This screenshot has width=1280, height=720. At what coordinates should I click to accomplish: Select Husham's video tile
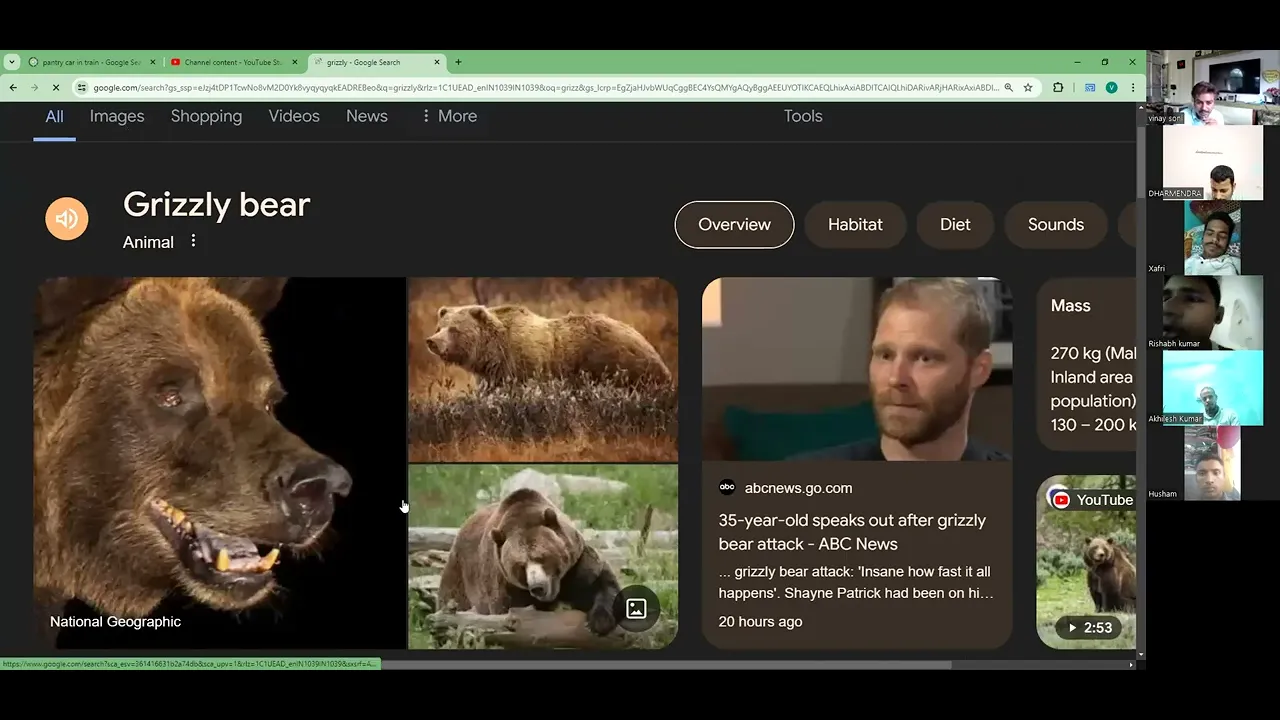1213,463
